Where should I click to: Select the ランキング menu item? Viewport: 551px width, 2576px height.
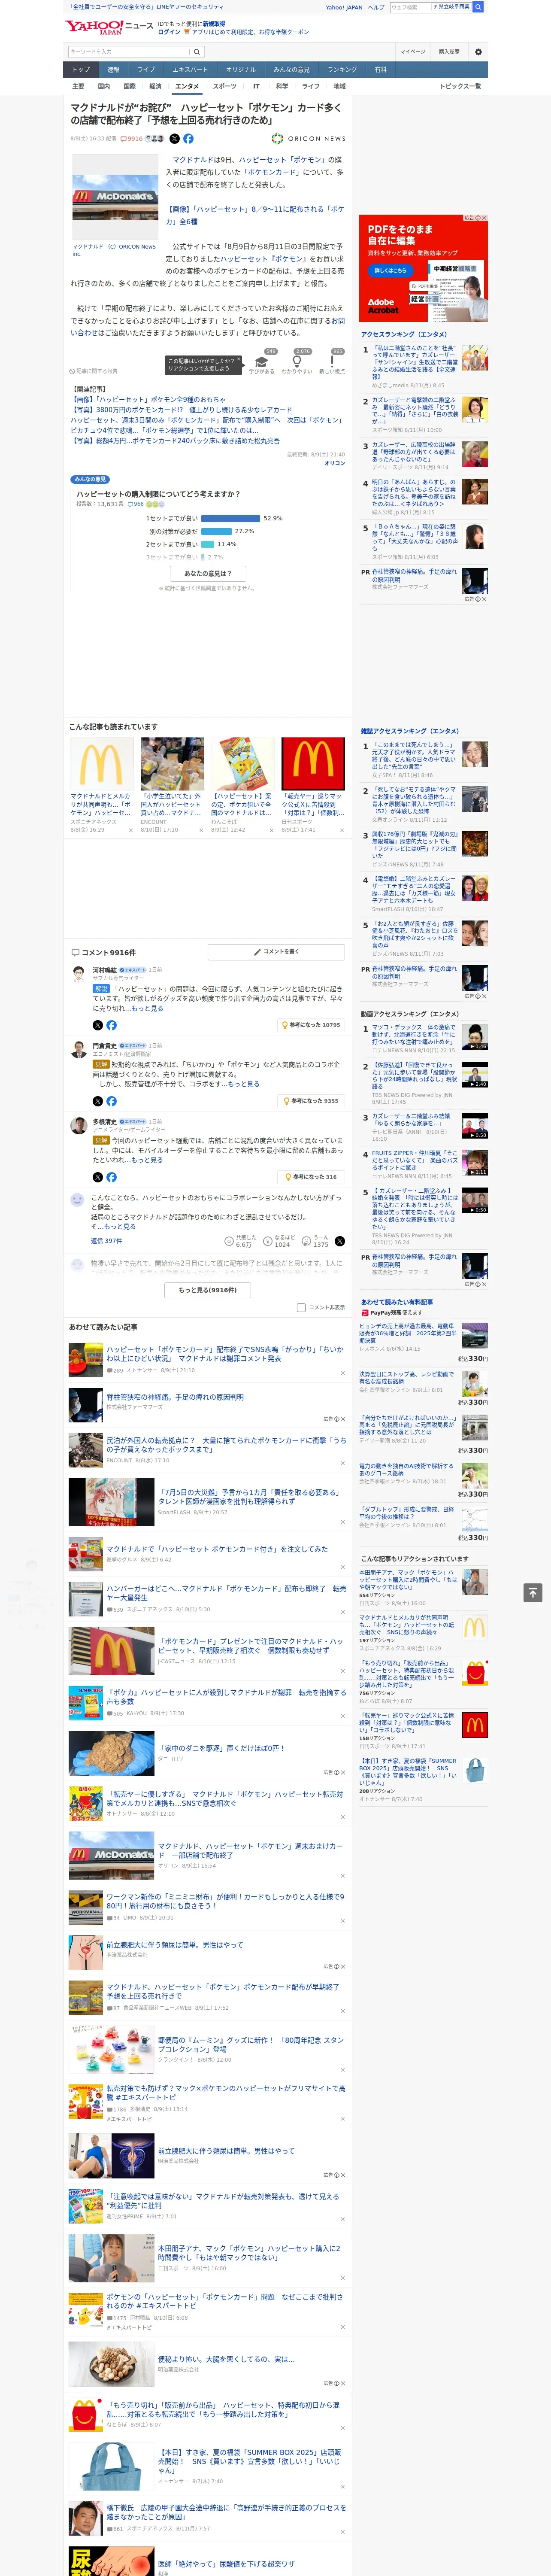point(342,69)
